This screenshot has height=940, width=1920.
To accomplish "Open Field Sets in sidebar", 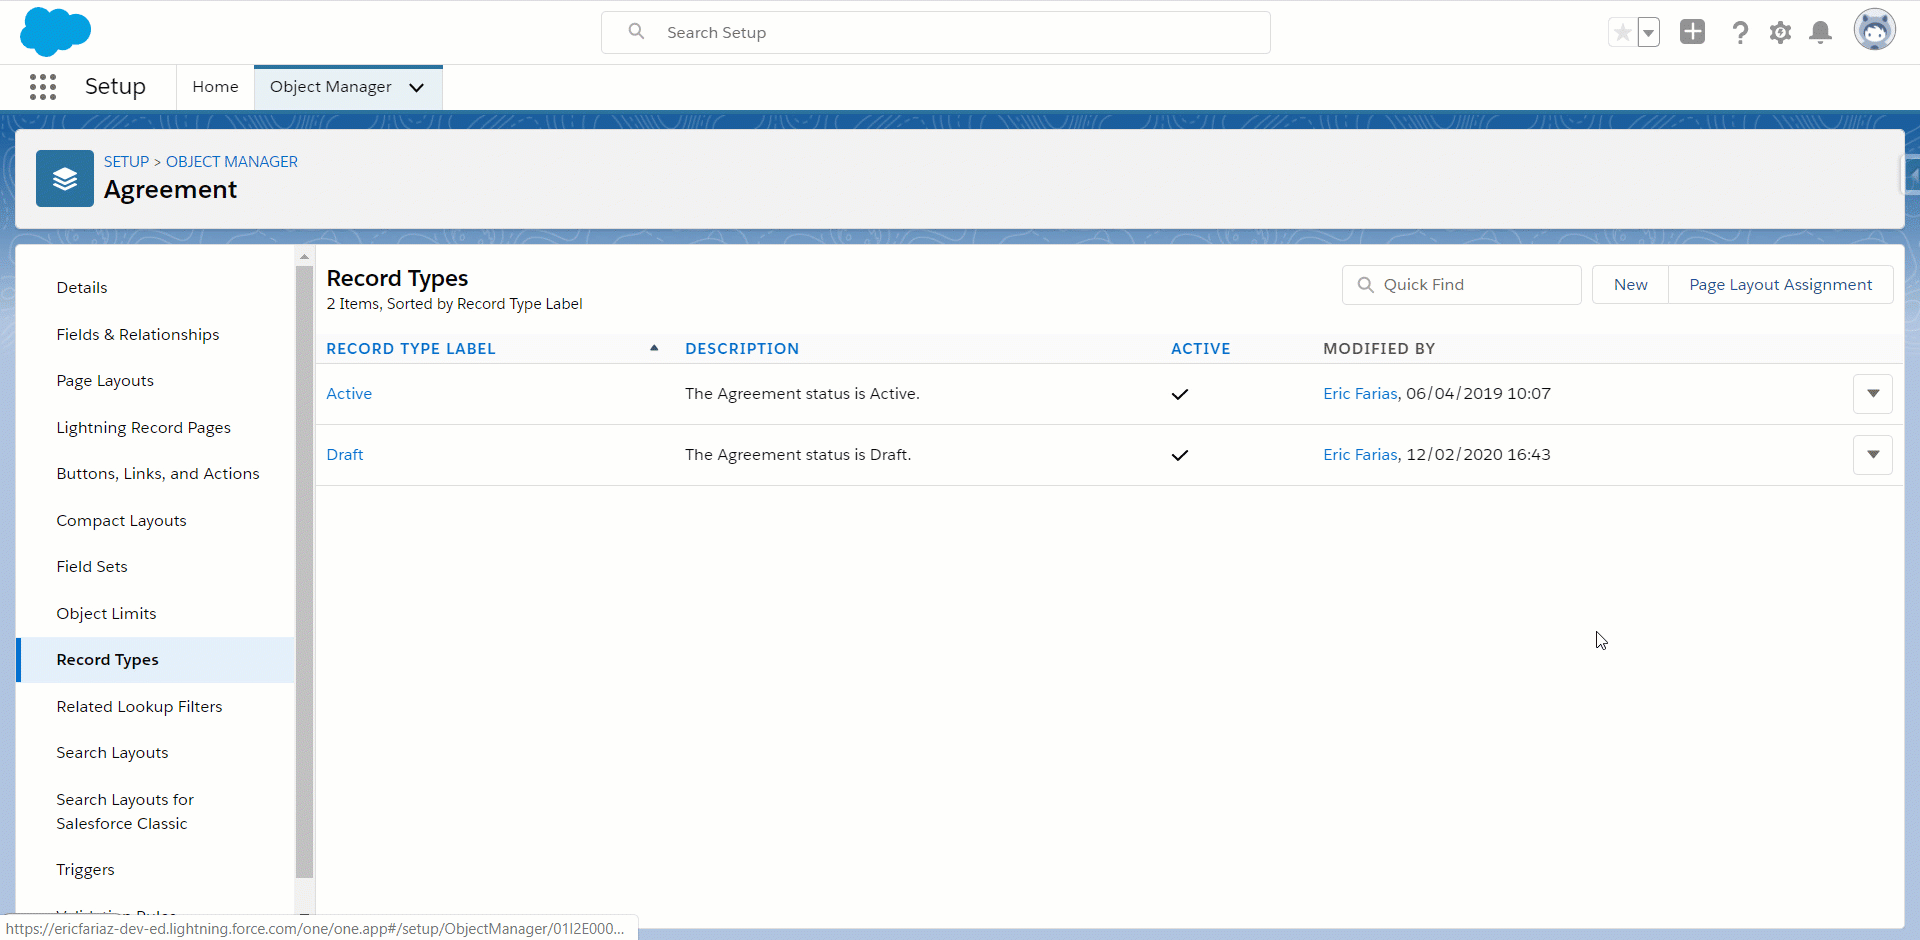I will click(x=92, y=567).
